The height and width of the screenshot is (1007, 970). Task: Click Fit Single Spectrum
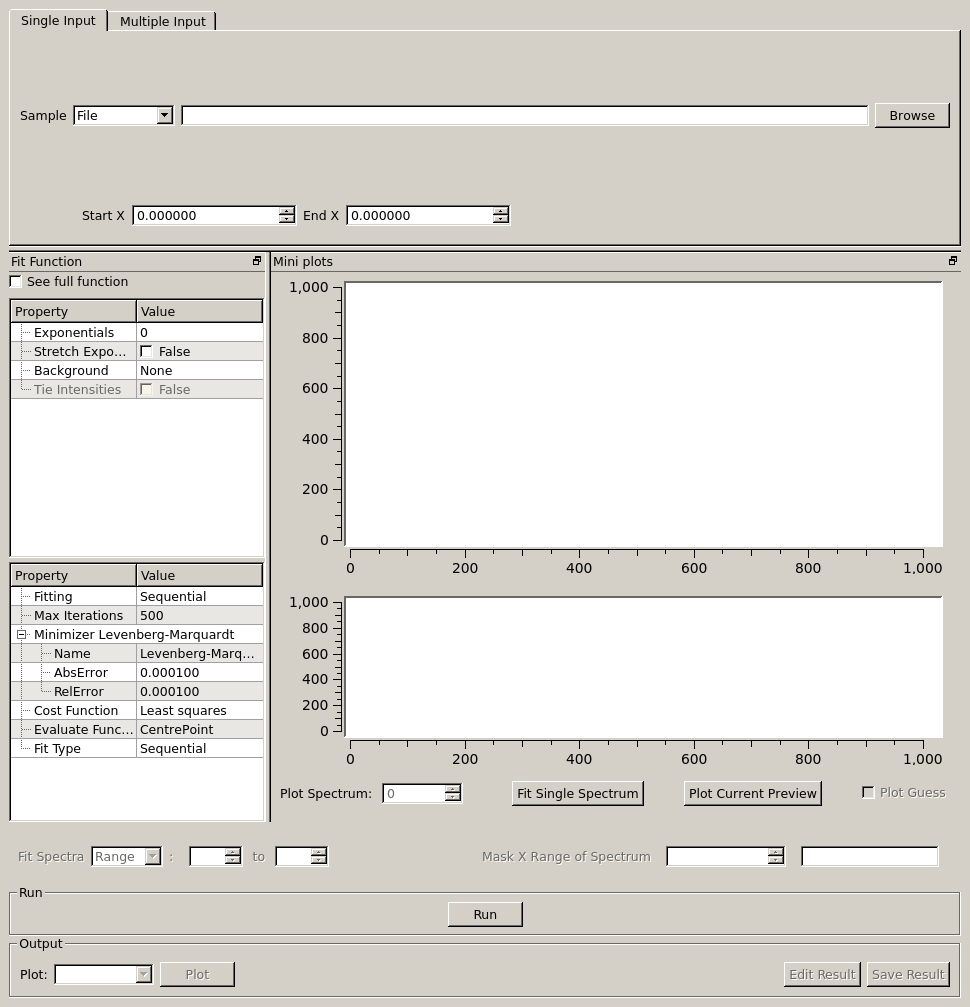pos(577,793)
